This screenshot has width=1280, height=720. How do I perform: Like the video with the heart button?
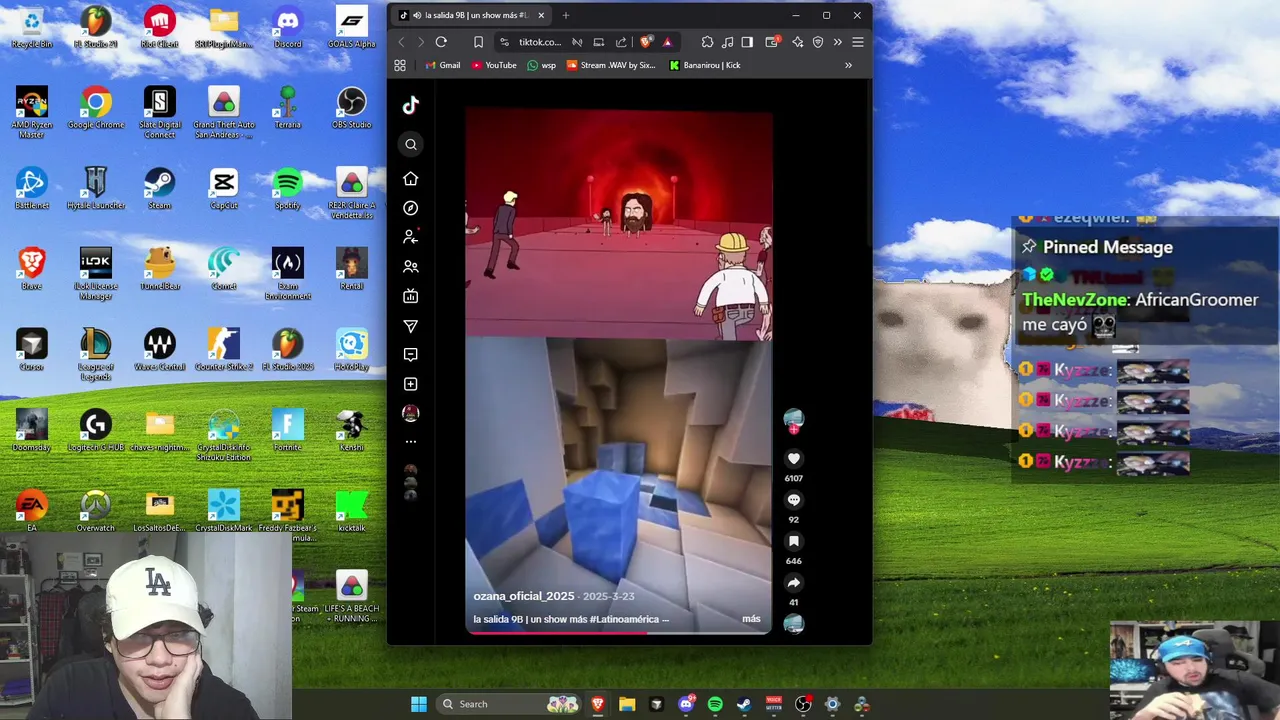(x=794, y=459)
